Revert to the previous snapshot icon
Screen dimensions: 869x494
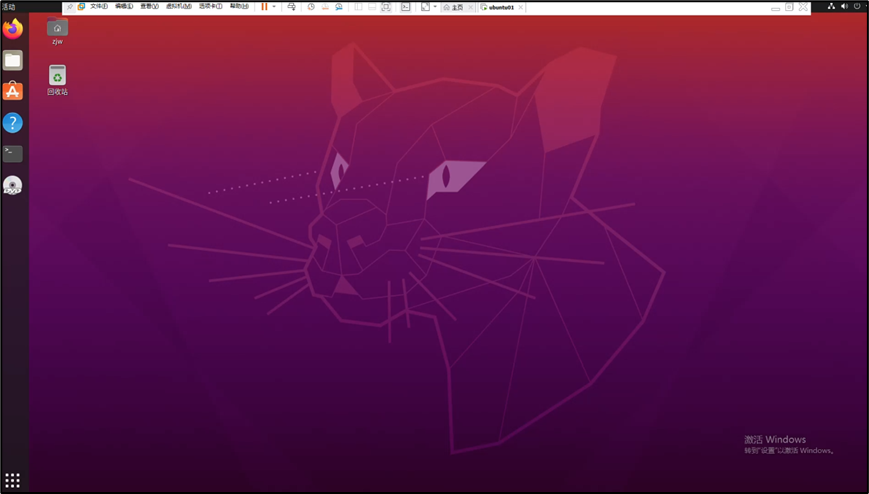coord(325,7)
